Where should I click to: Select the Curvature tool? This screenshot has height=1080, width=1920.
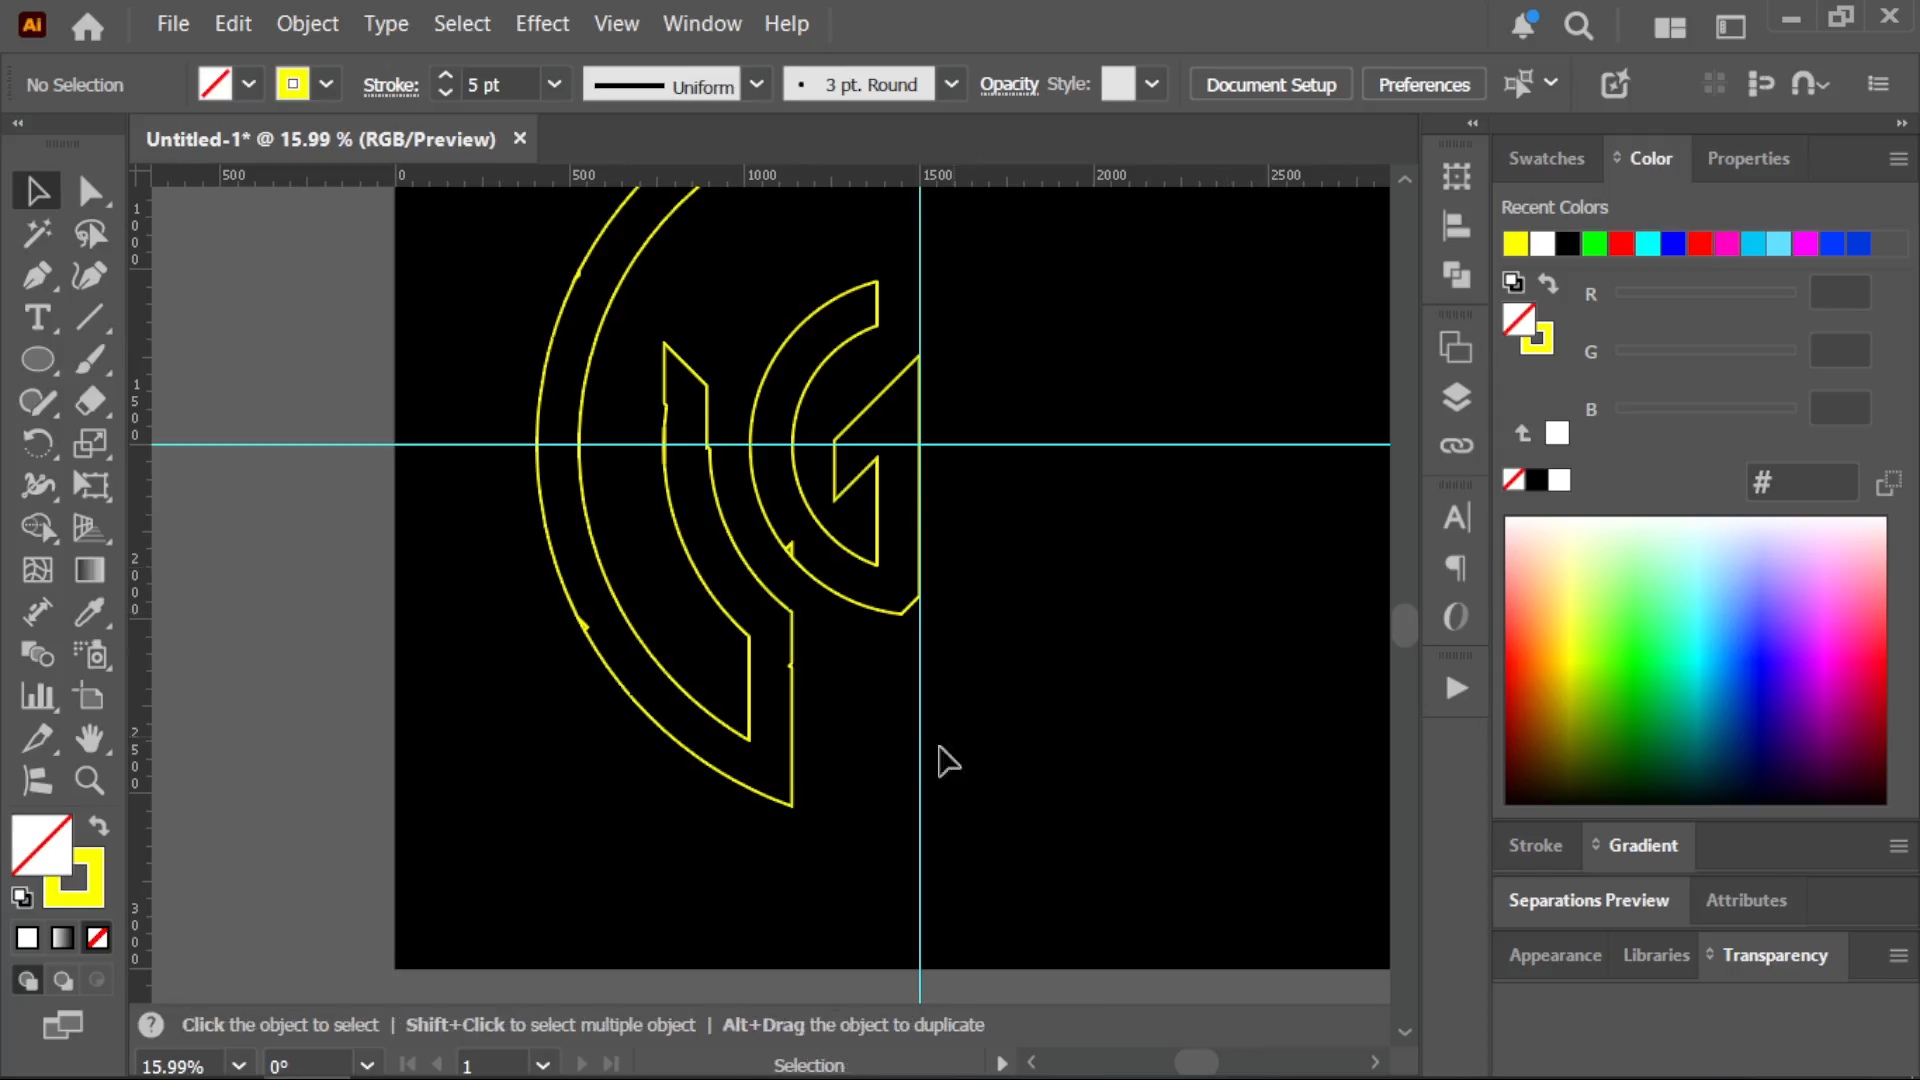[x=90, y=275]
